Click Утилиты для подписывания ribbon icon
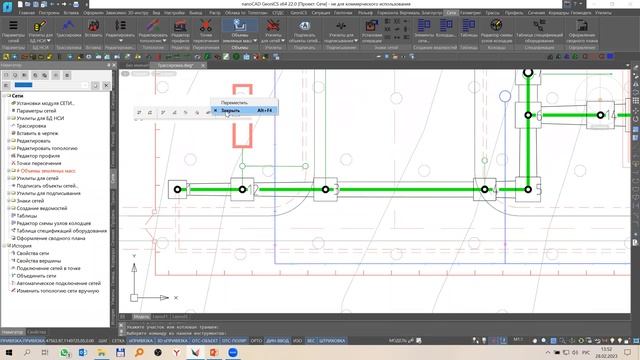Image resolution: width=640 pixels, height=360 pixels. click(341, 26)
